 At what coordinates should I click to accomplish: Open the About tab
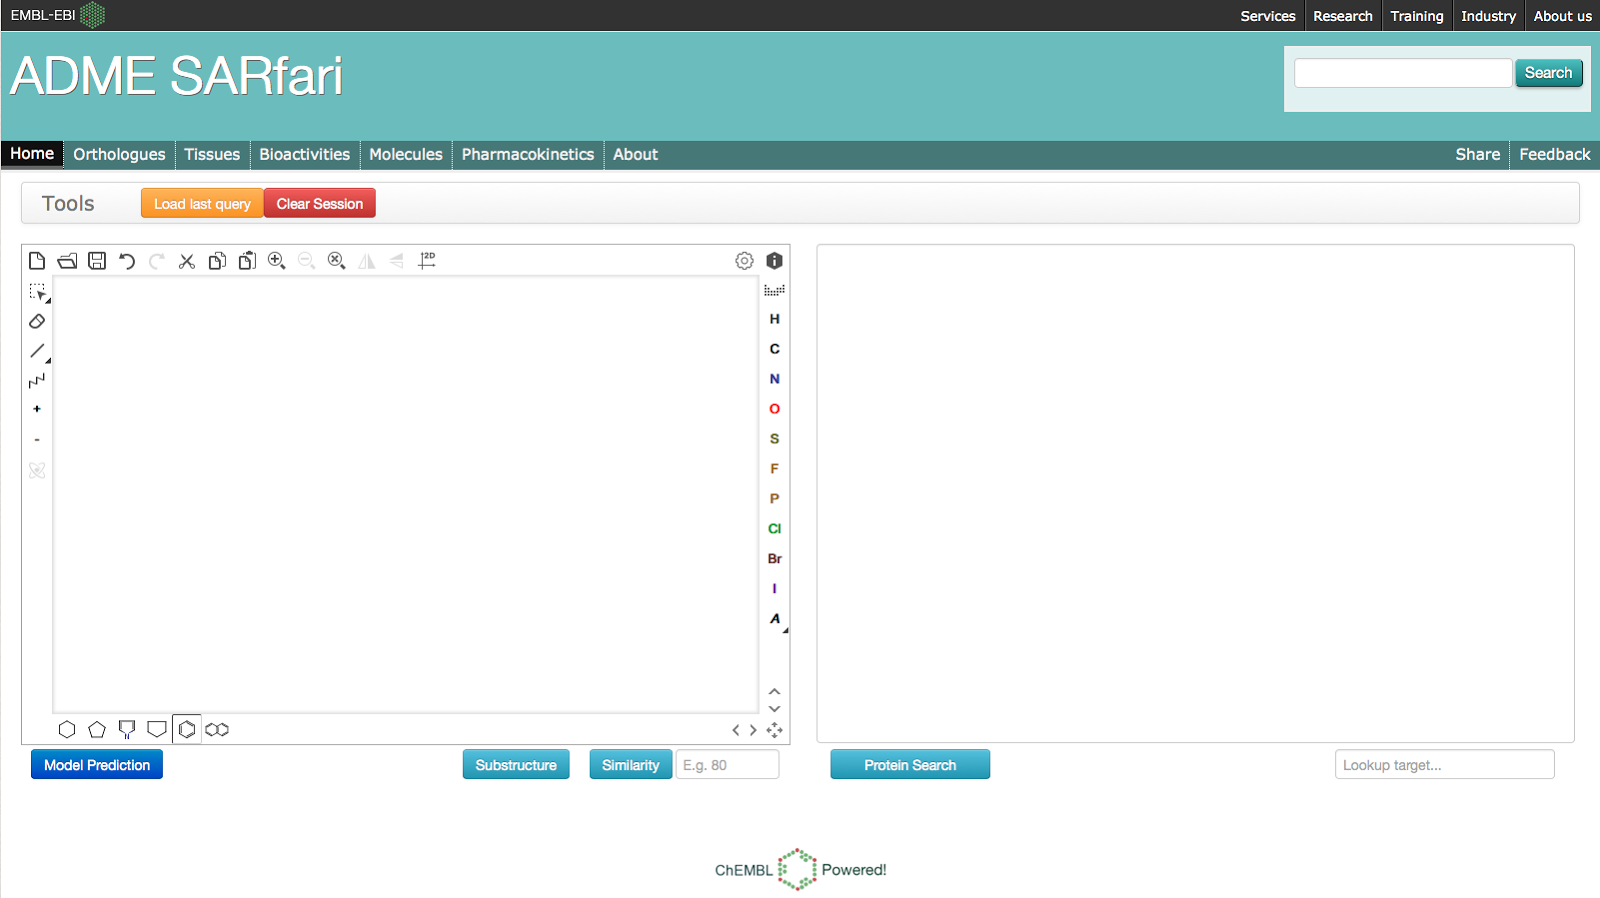635,154
